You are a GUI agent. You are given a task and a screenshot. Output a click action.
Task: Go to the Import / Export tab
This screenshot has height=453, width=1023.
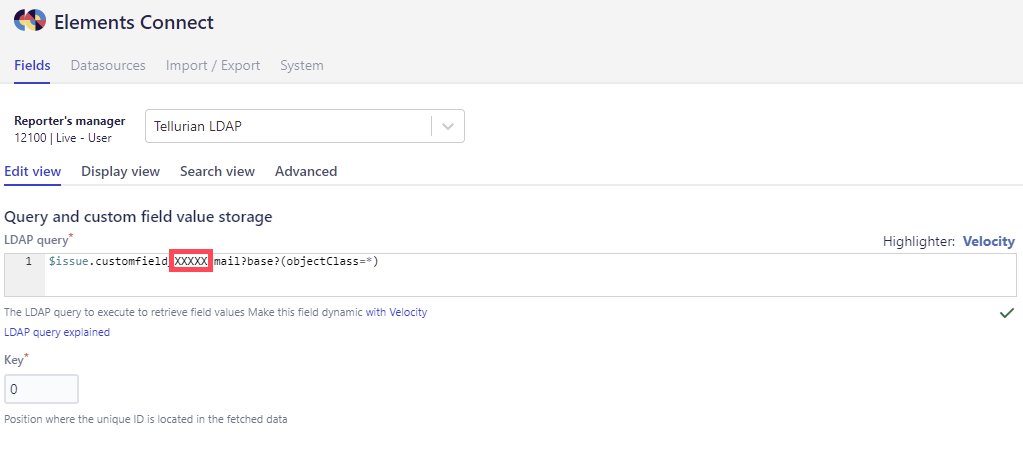213,65
